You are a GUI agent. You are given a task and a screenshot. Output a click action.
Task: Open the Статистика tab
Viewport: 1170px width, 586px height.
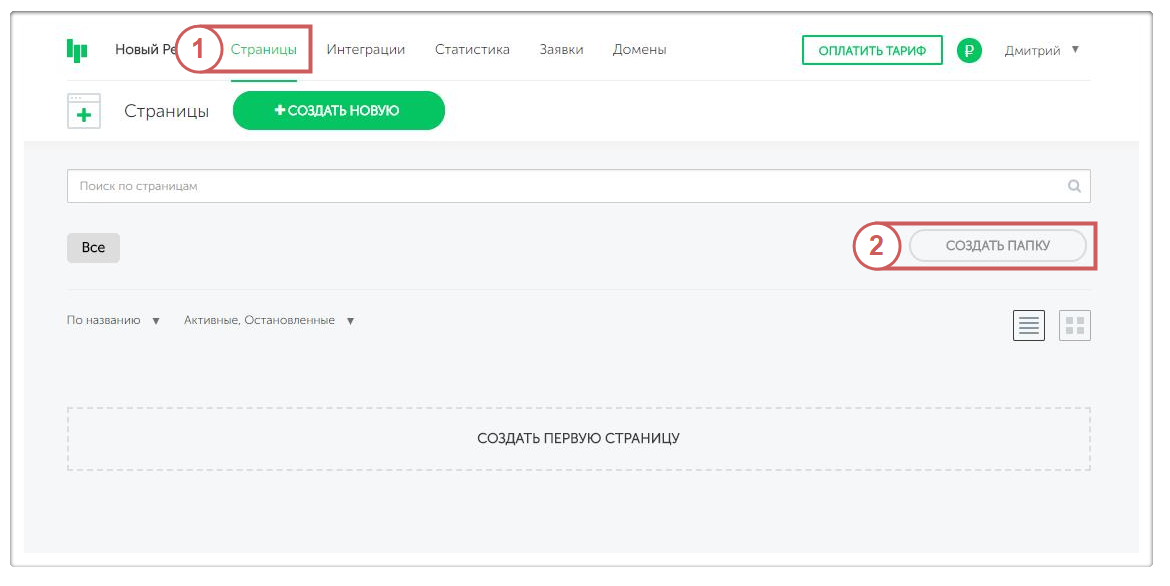point(472,49)
